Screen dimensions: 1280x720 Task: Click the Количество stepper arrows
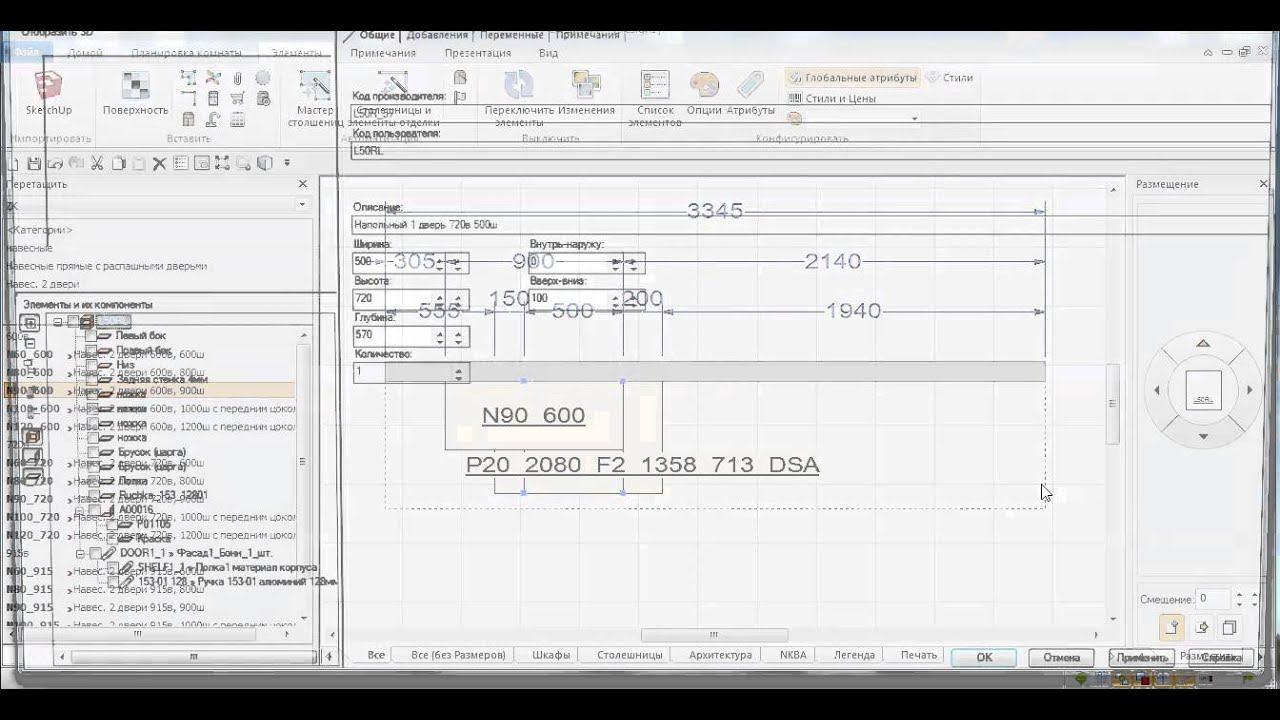tap(459, 373)
